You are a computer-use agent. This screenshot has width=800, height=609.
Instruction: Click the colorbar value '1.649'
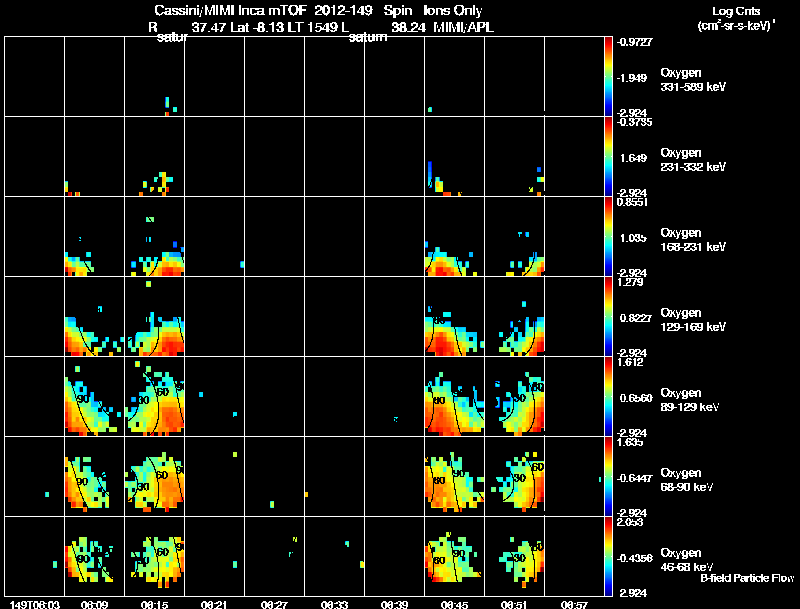click(x=633, y=158)
